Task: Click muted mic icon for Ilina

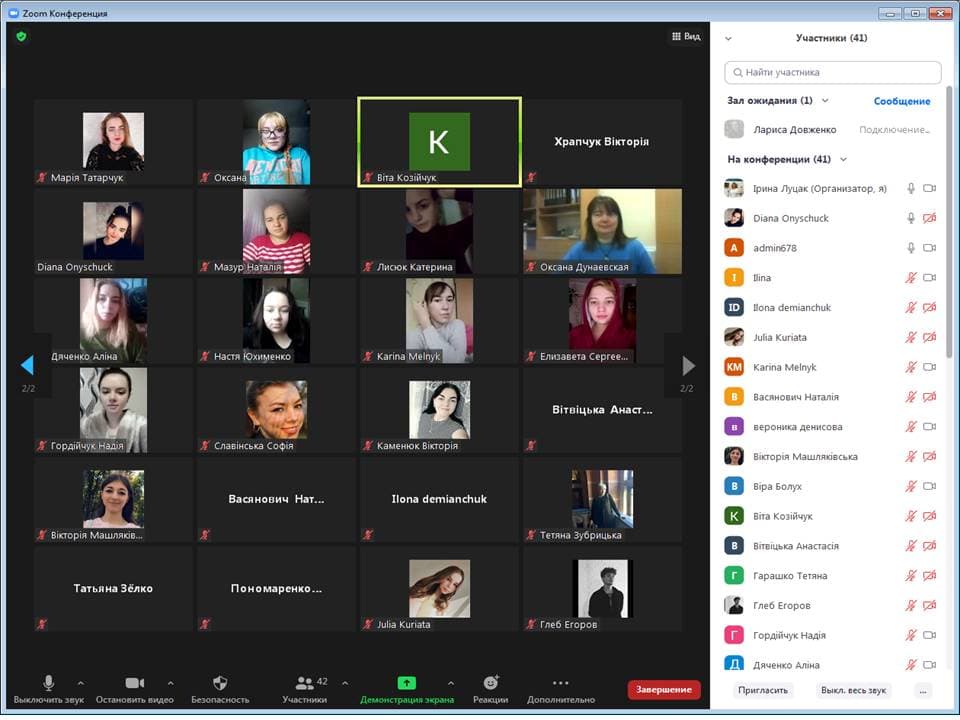Action: pyautogui.click(x=910, y=278)
